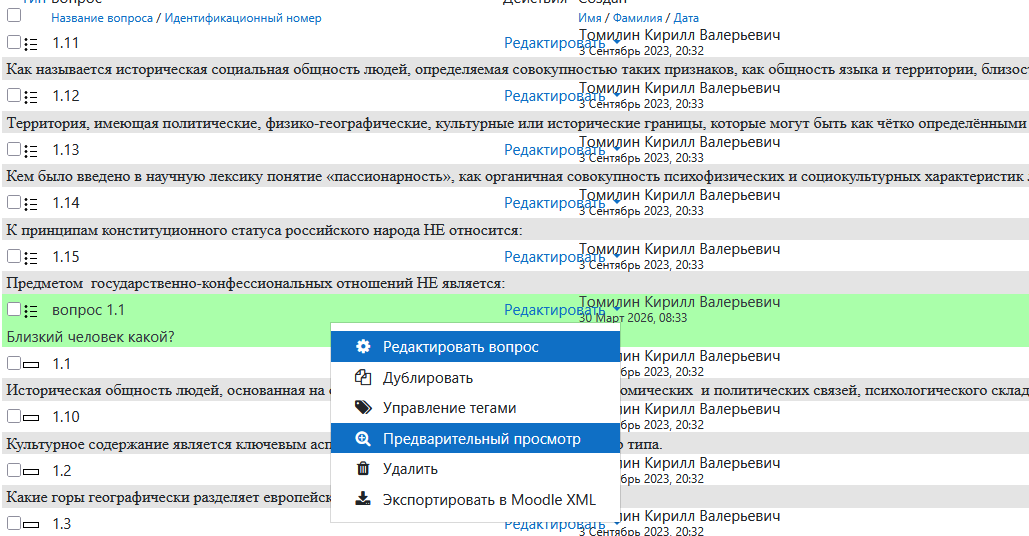Click the text starting К принципам конституционного статуса
This screenshot has width=1029, height=536.
264,230
